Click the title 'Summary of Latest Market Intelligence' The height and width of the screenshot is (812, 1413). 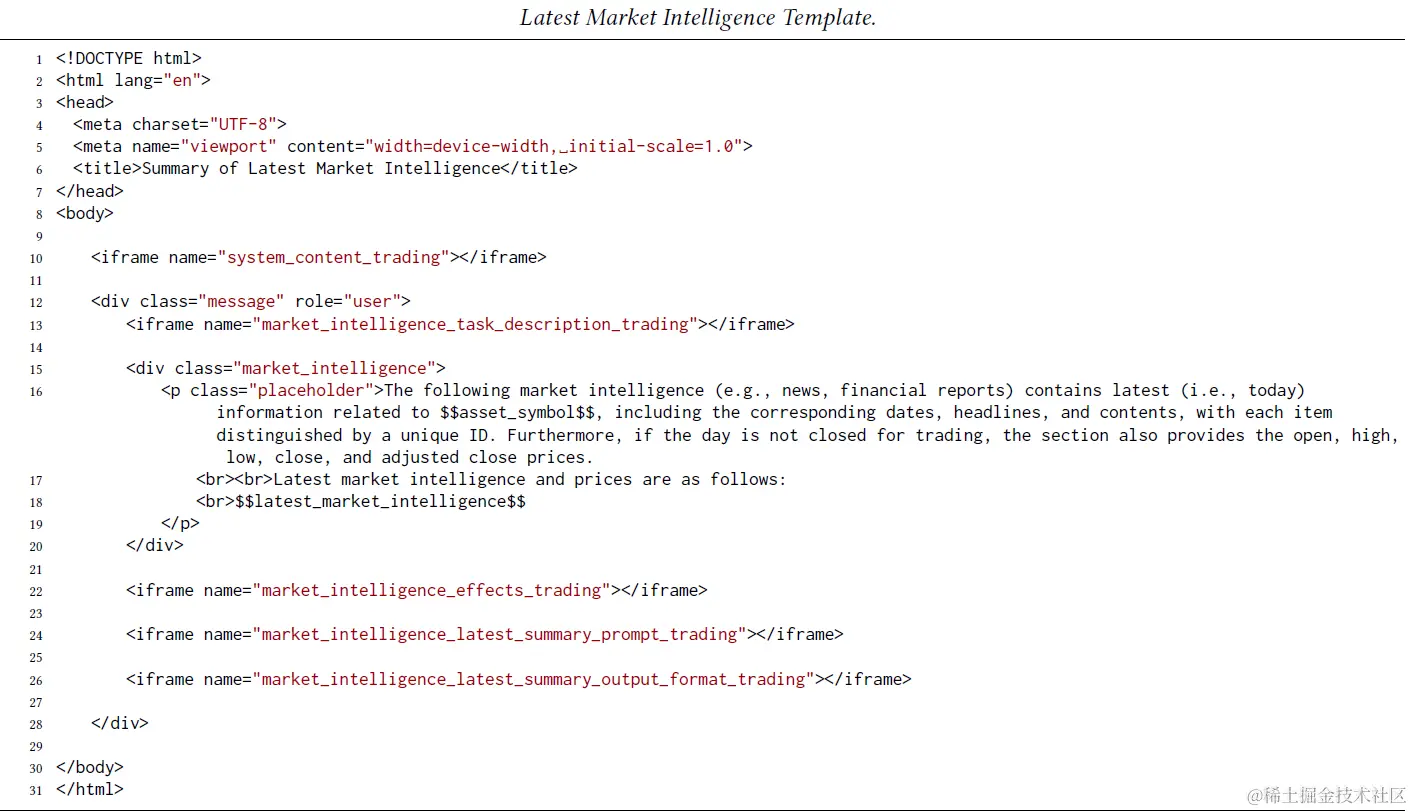[x=320, y=168]
